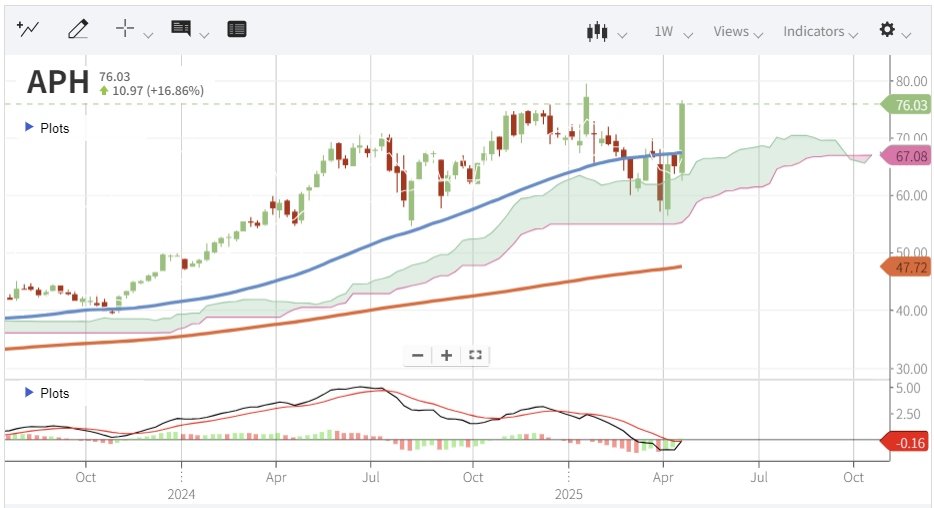Screen dimensions: 934x508
Task: Click the 10.97 (+16.86%) change text
Action: click(x=158, y=91)
